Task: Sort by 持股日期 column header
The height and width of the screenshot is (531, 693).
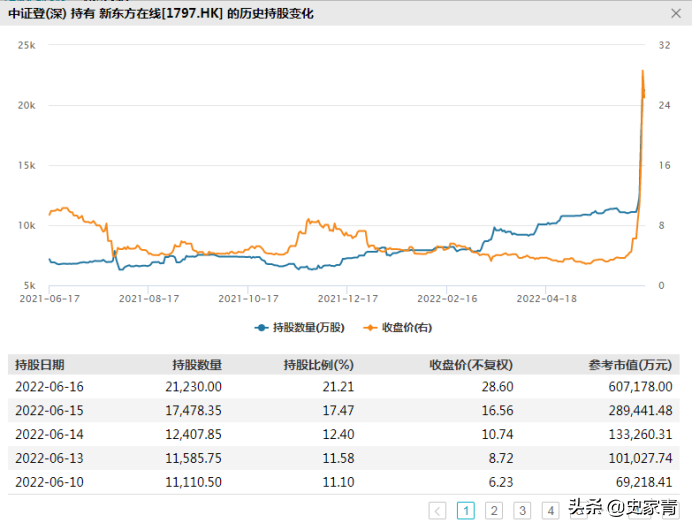Action: [40, 365]
